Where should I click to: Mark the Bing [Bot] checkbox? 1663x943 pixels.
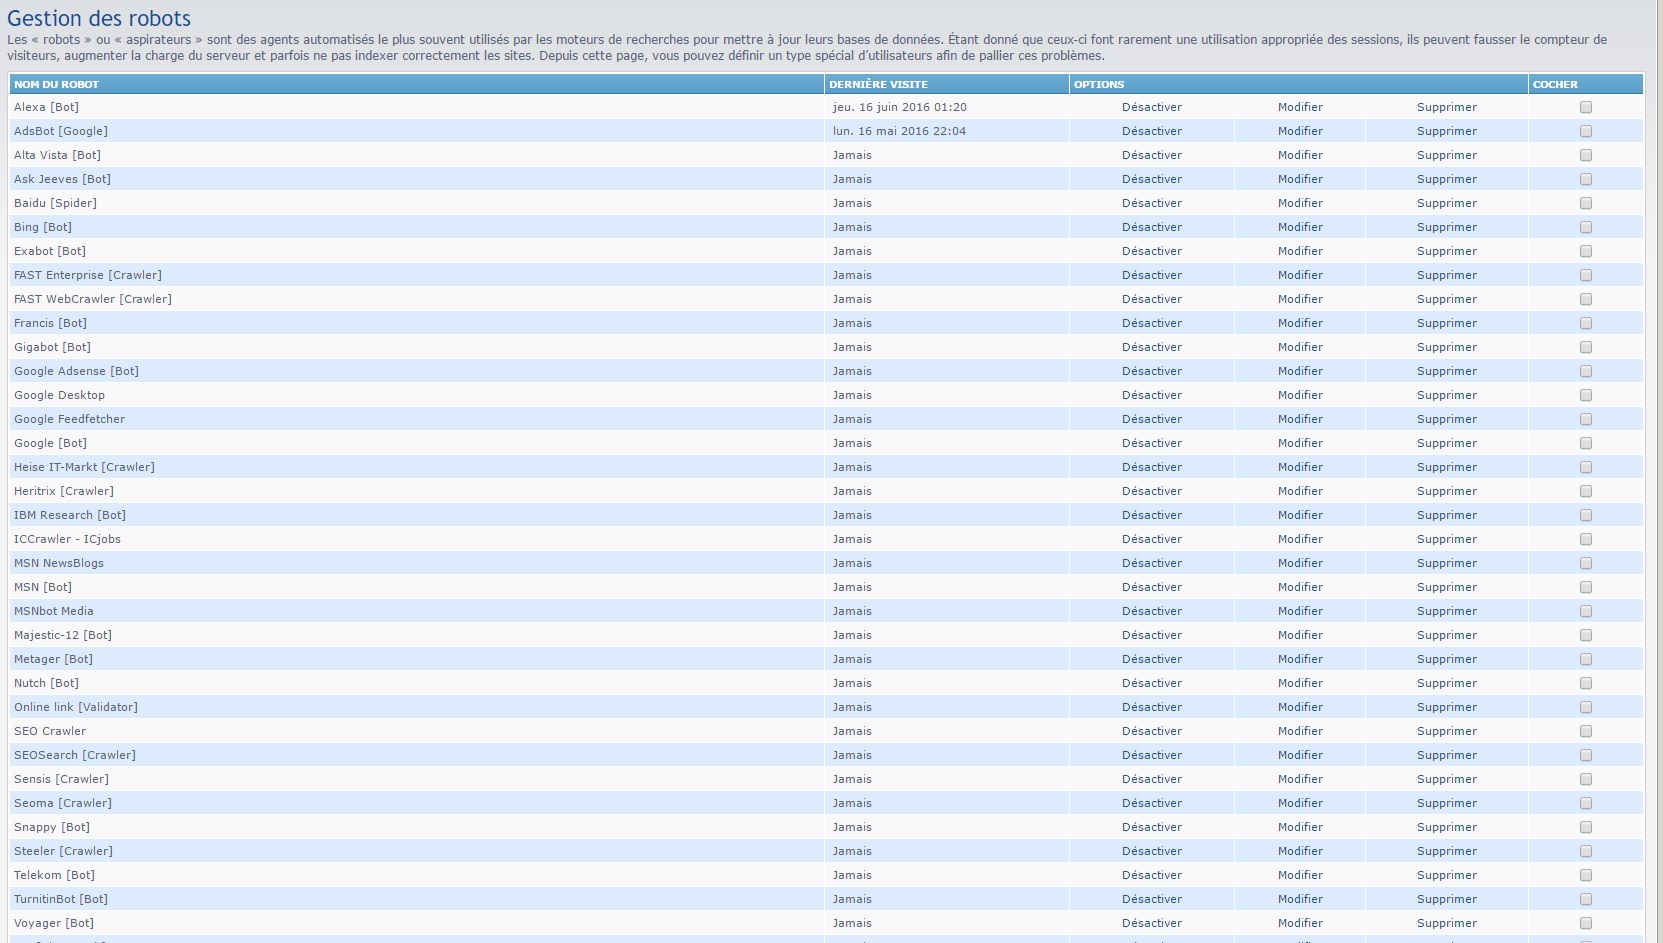(1586, 227)
